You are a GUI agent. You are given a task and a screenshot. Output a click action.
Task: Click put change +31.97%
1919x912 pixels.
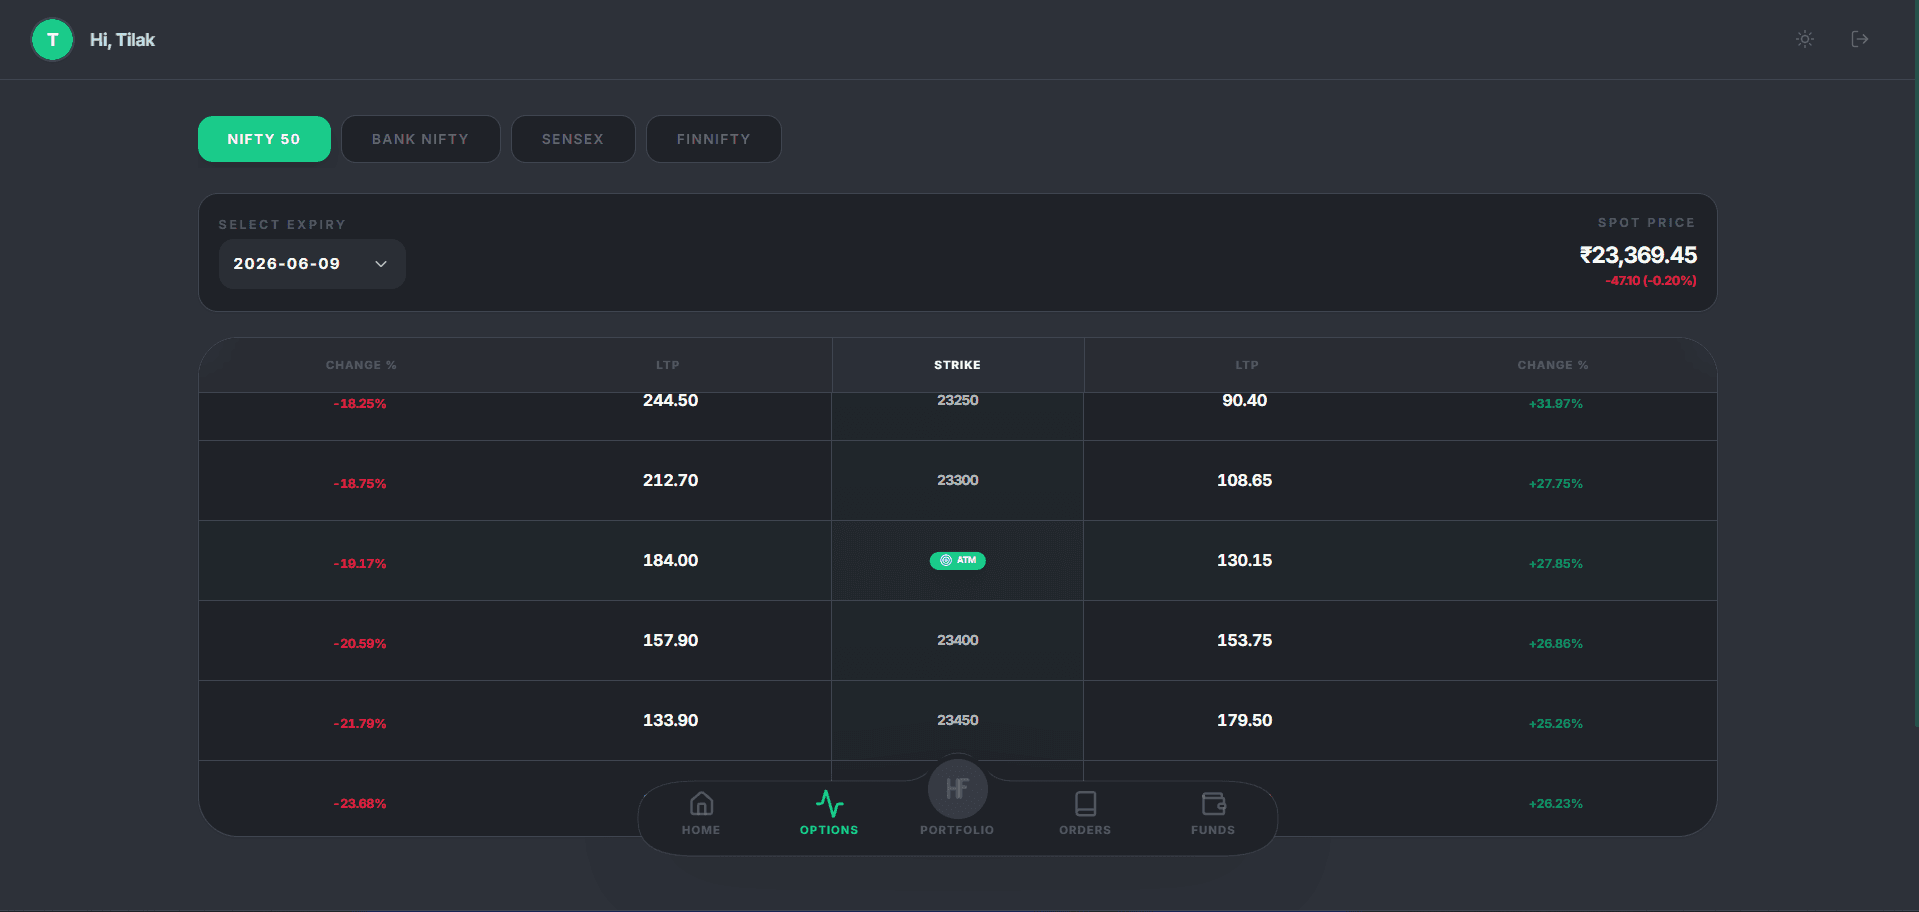[1555, 404]
